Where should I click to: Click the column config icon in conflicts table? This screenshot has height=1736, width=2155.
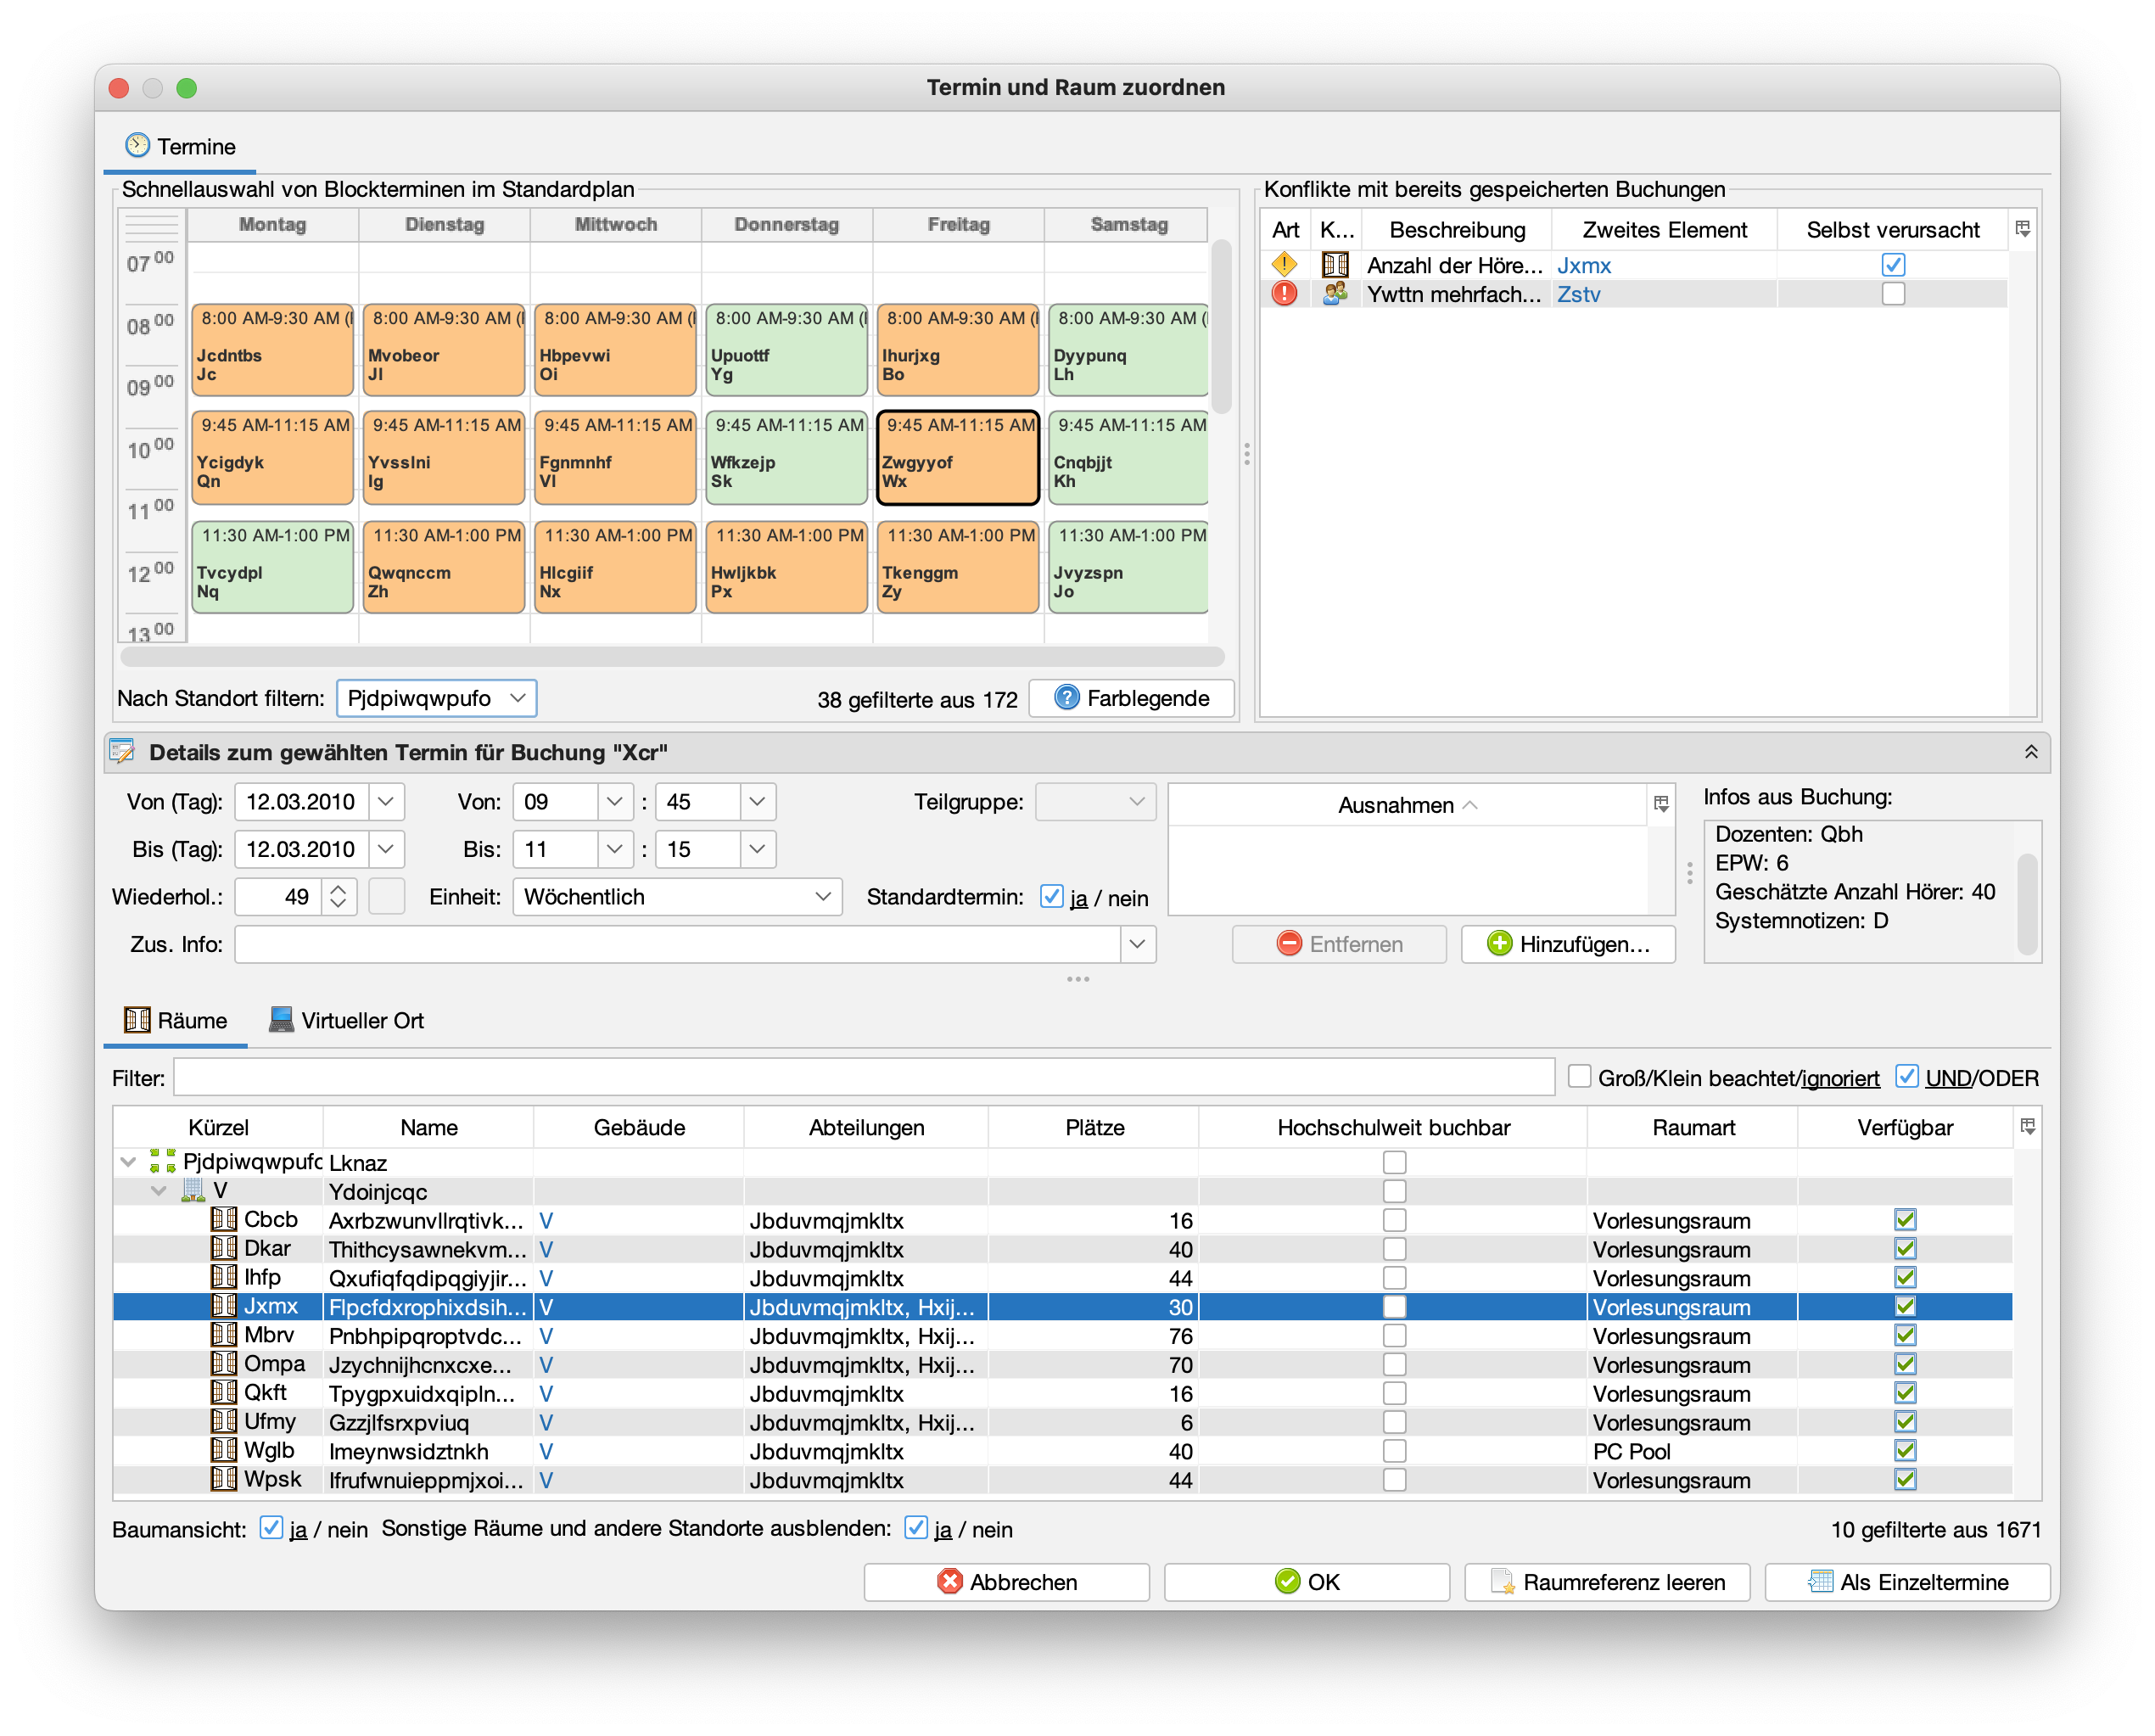(x=2023, y=229)
